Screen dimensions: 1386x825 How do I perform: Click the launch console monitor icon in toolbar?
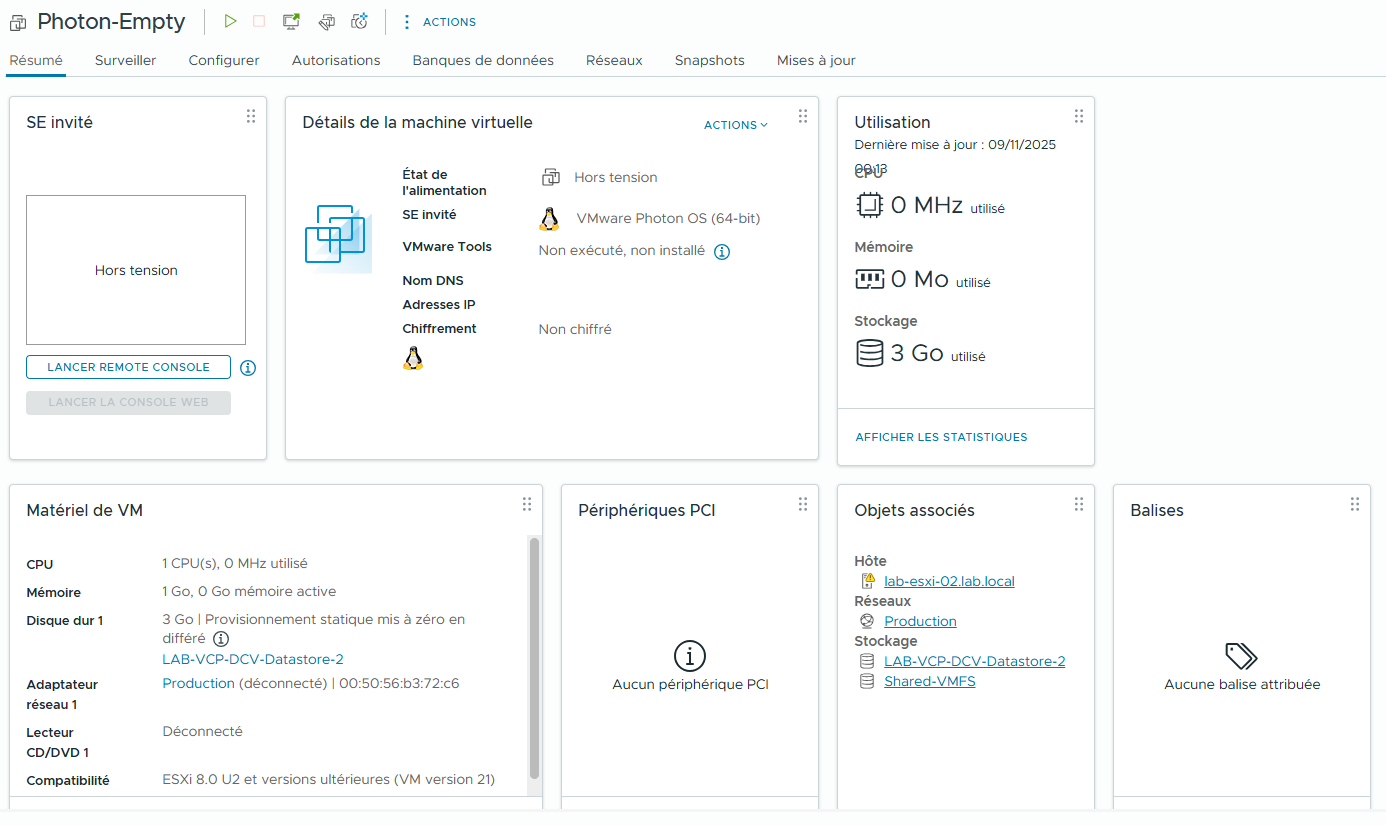coord(291,21)
